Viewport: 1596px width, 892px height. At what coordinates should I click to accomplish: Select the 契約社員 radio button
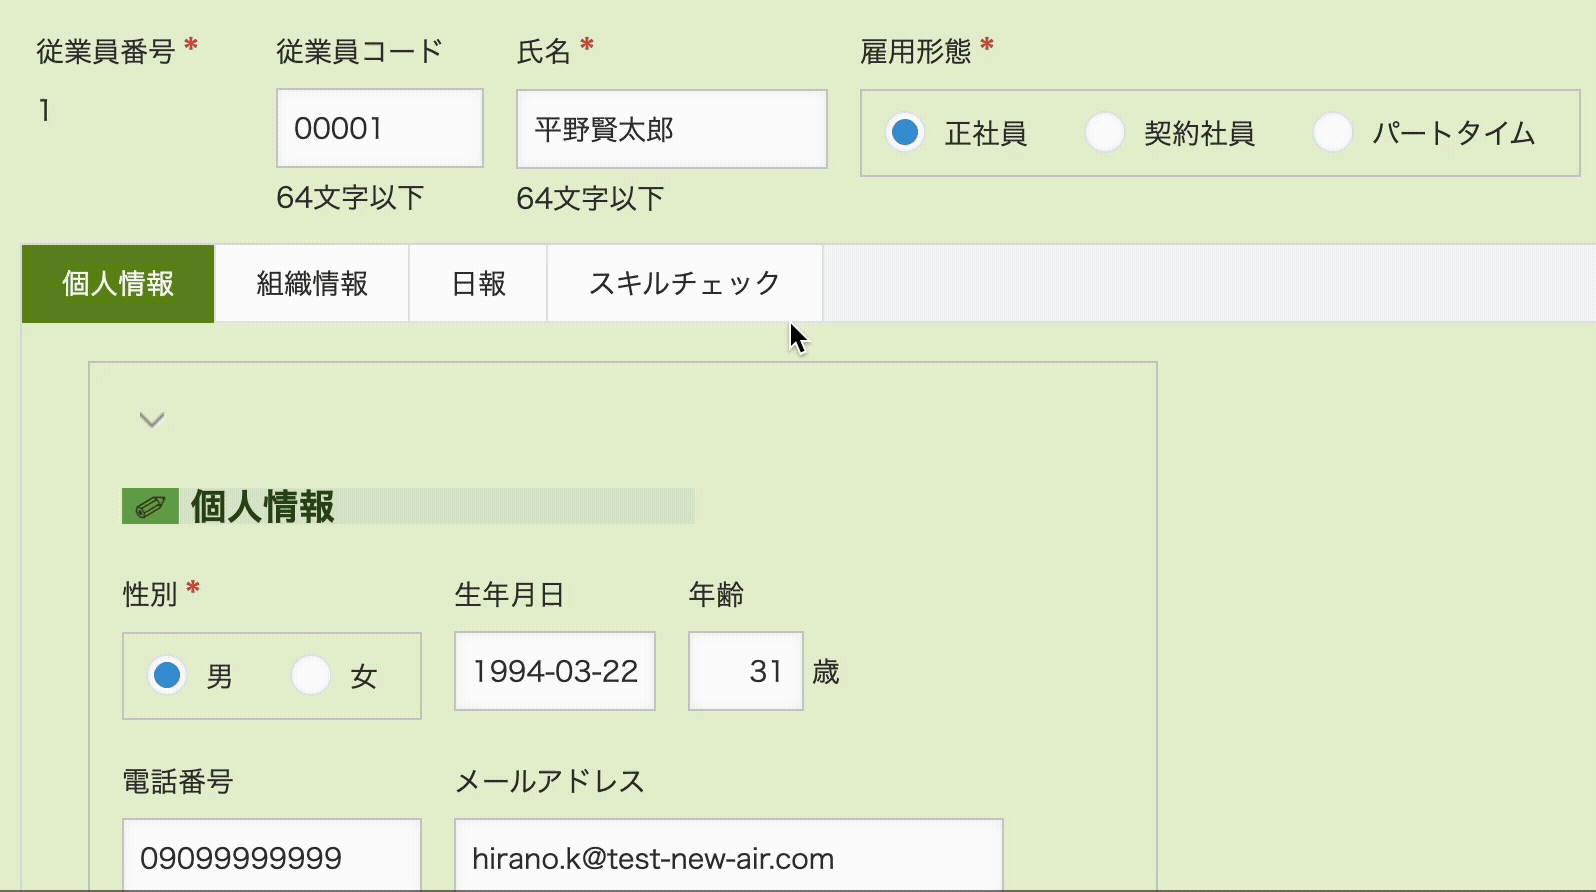[x=1105, y=132]
